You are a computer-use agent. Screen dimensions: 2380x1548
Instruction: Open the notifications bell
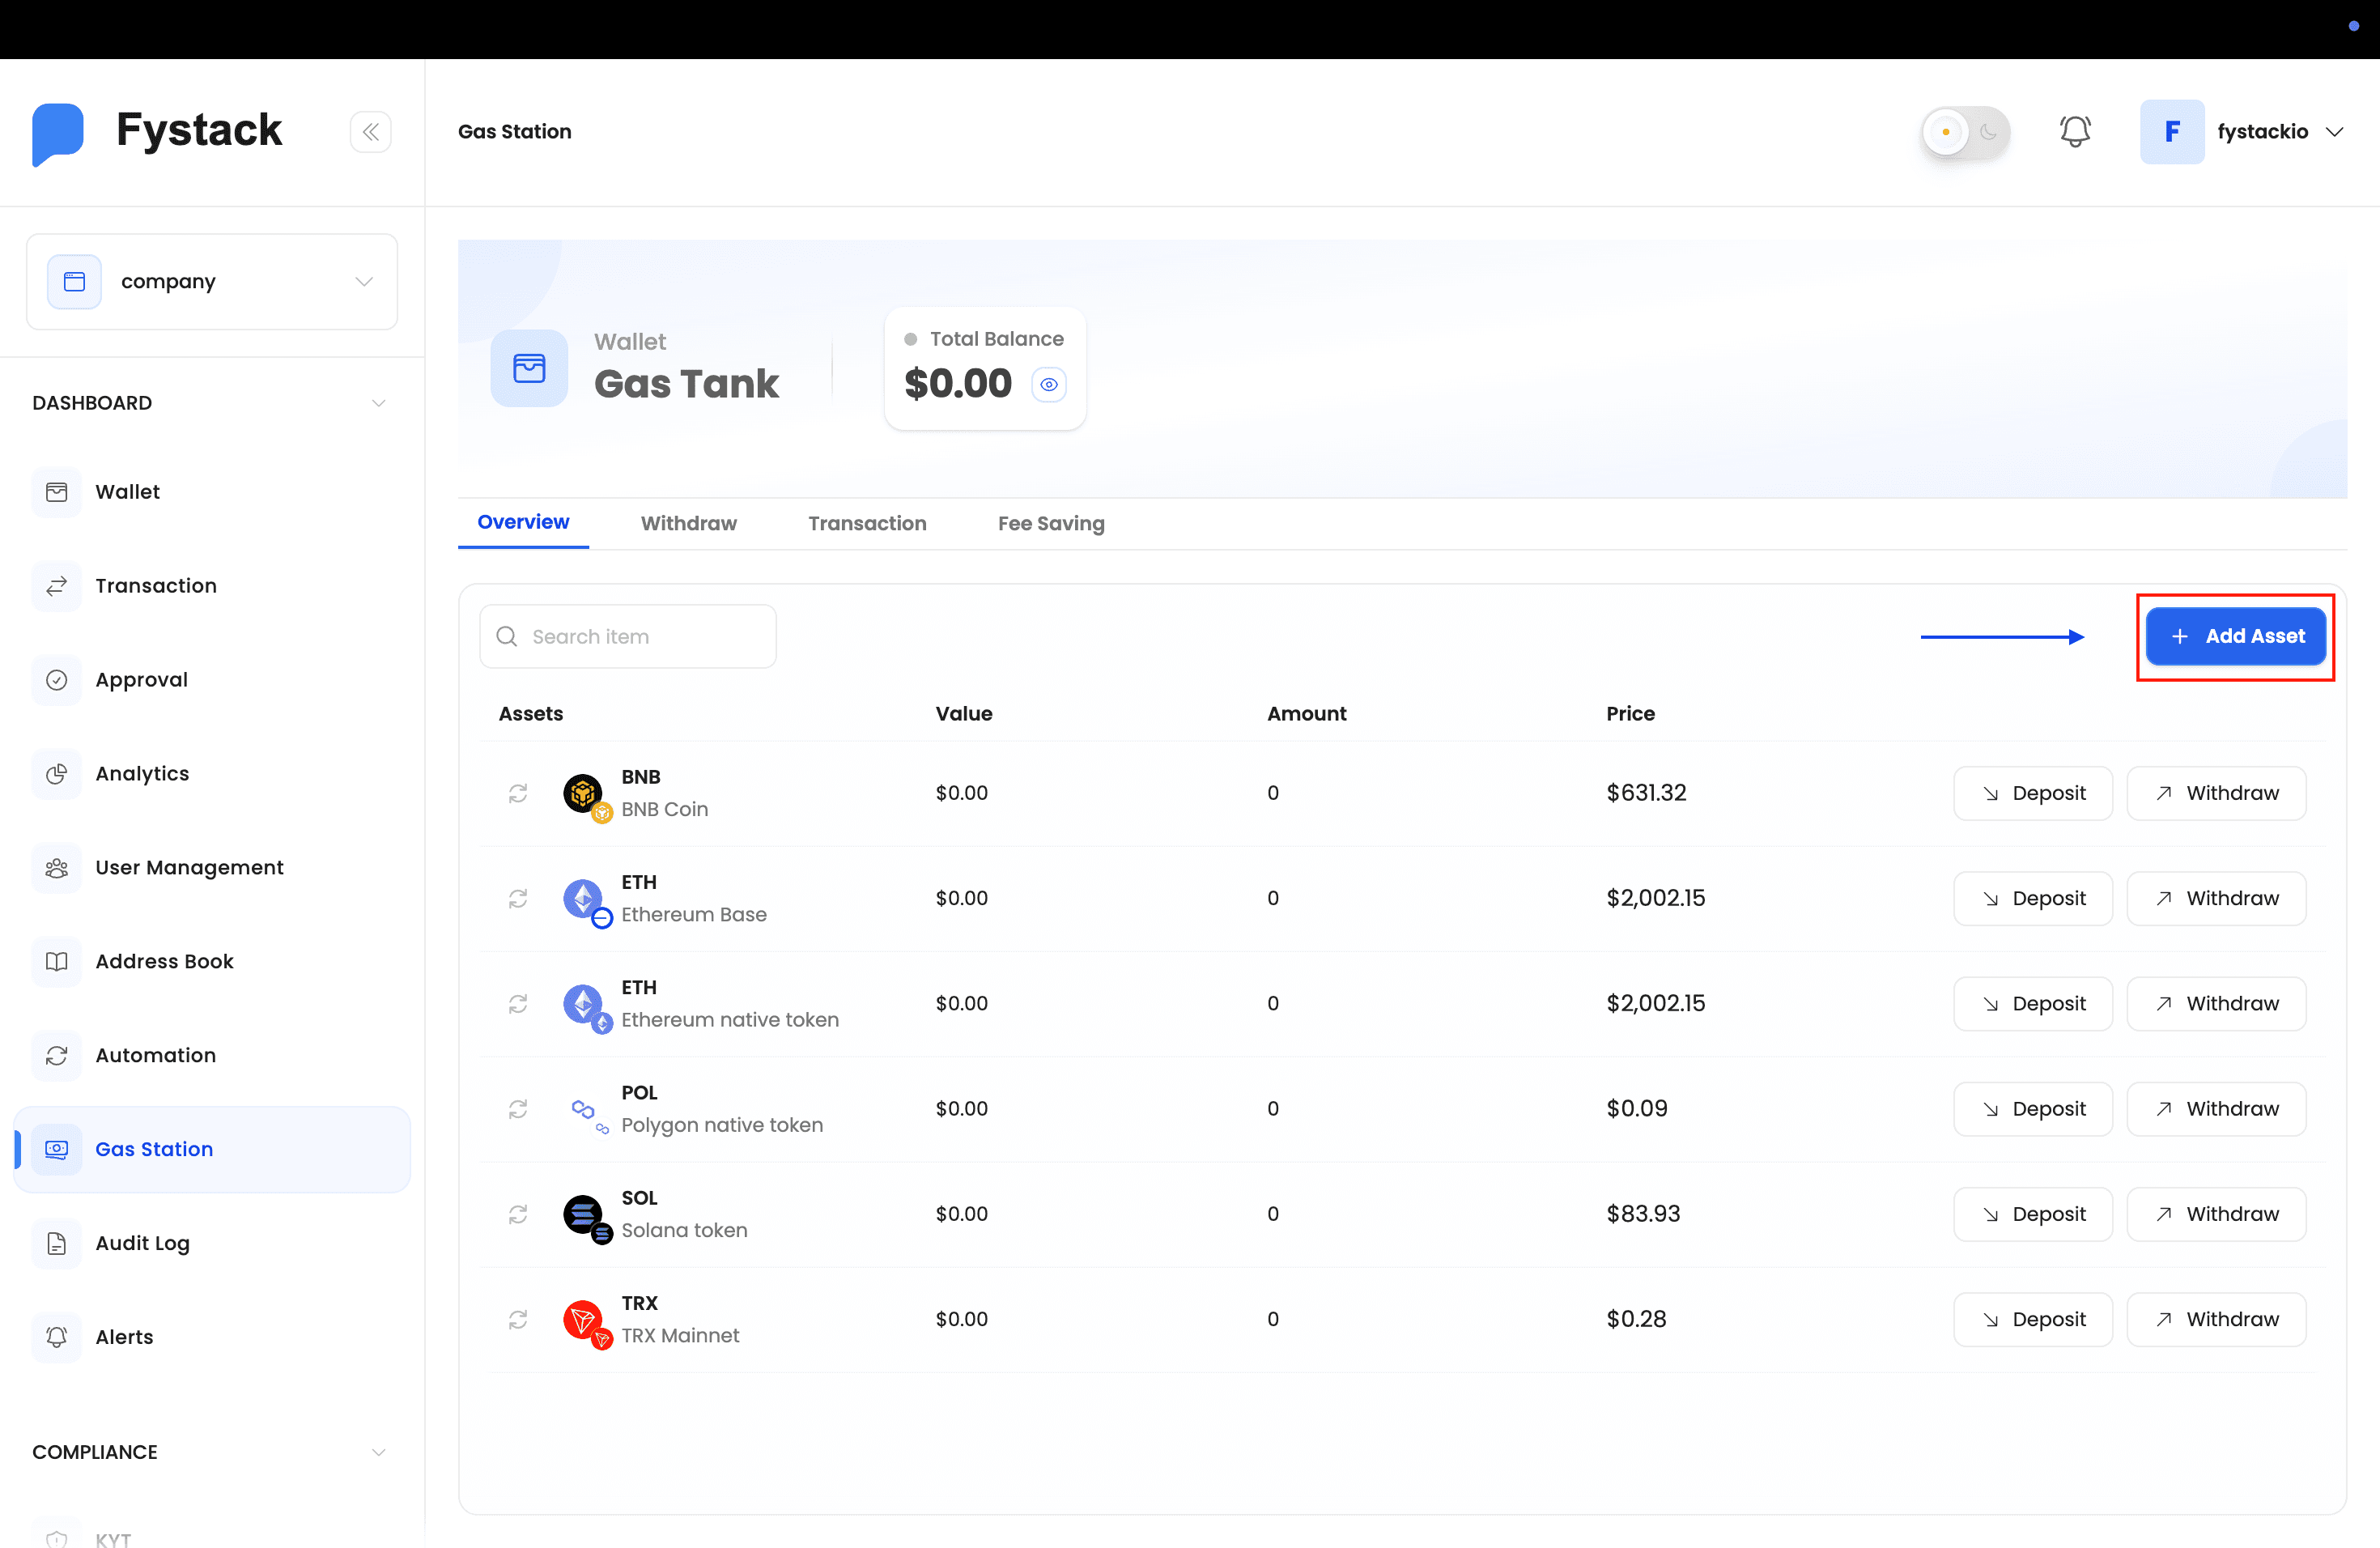2075,131
